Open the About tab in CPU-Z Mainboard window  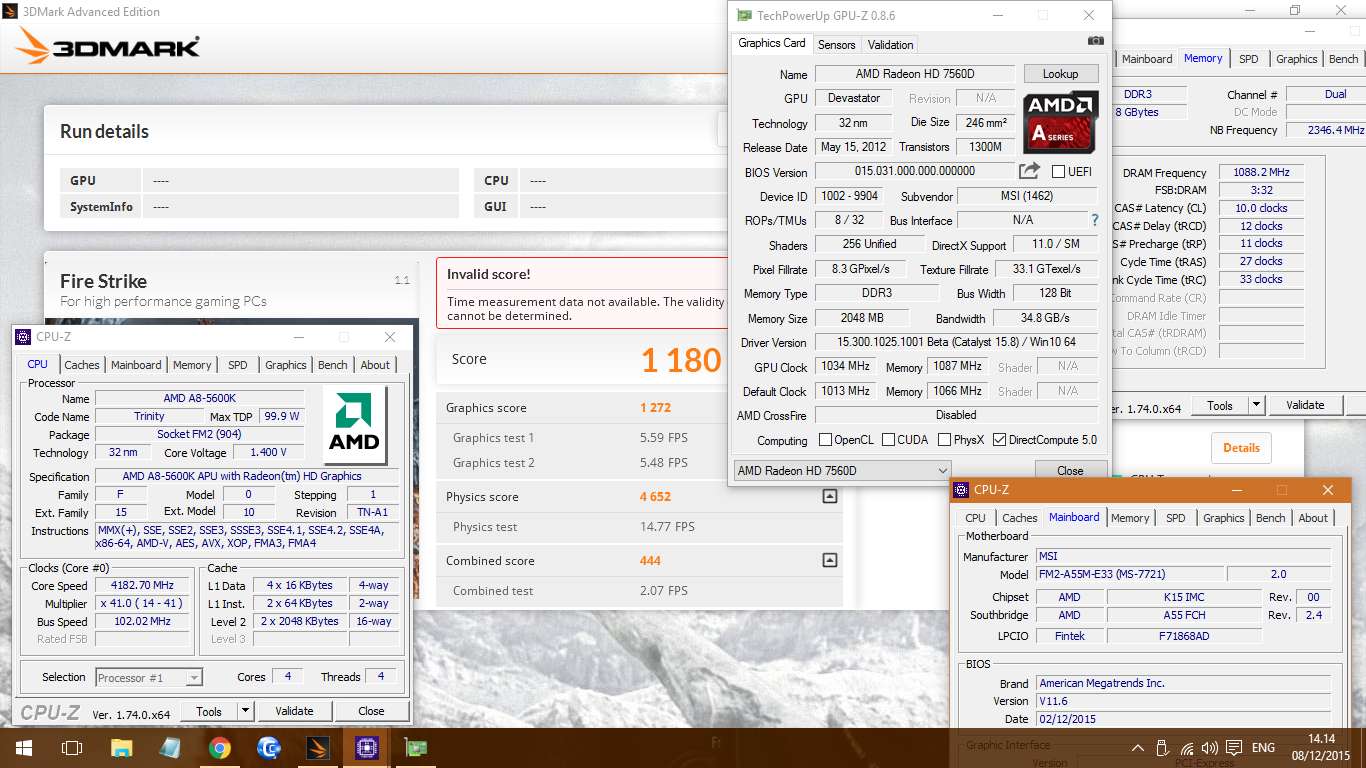(1313, 518)
